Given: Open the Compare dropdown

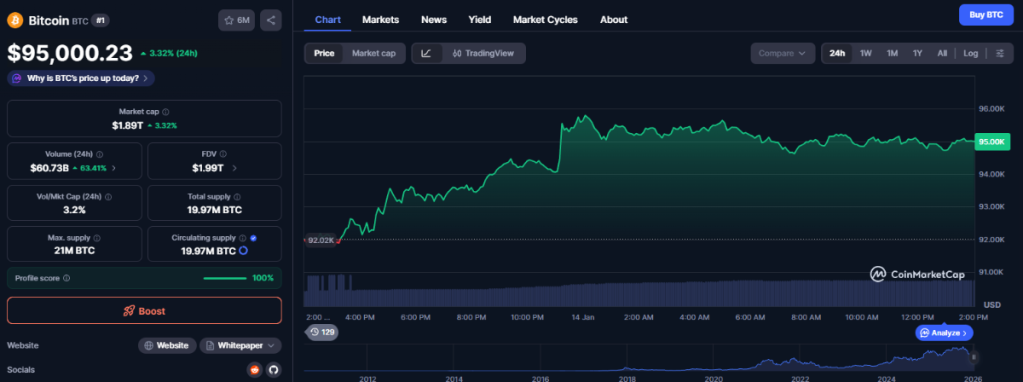Looking at the screenshot, I should pyautogui.click(x=782, y=53).
